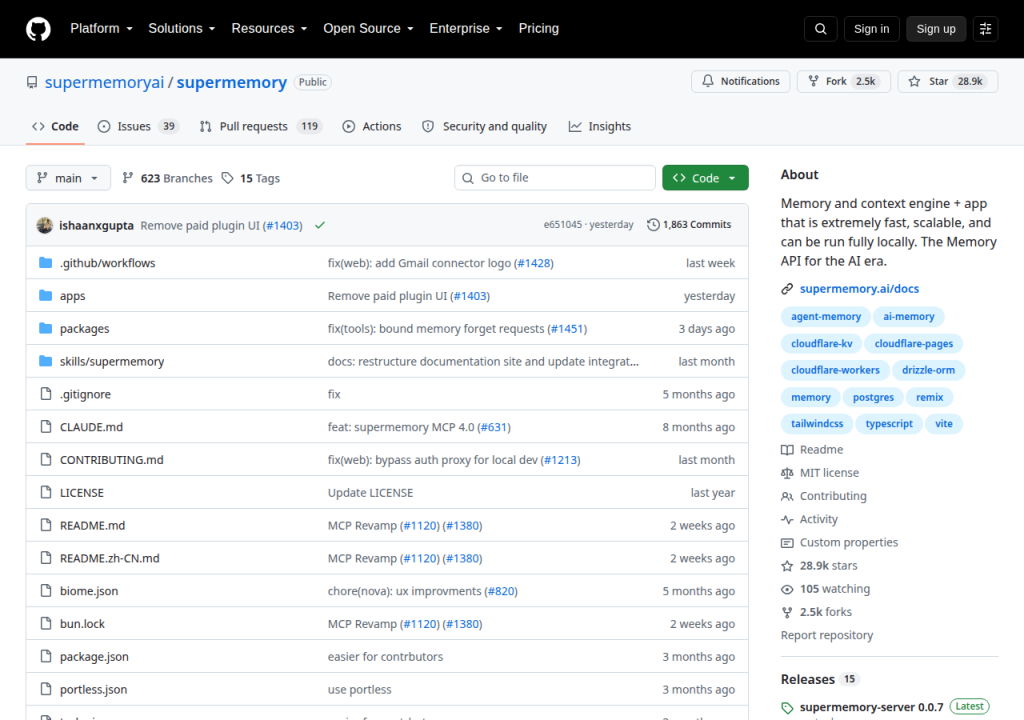The image size is (1024, 720).
Task: Open the Insights tab
Action: coord(600,127)
